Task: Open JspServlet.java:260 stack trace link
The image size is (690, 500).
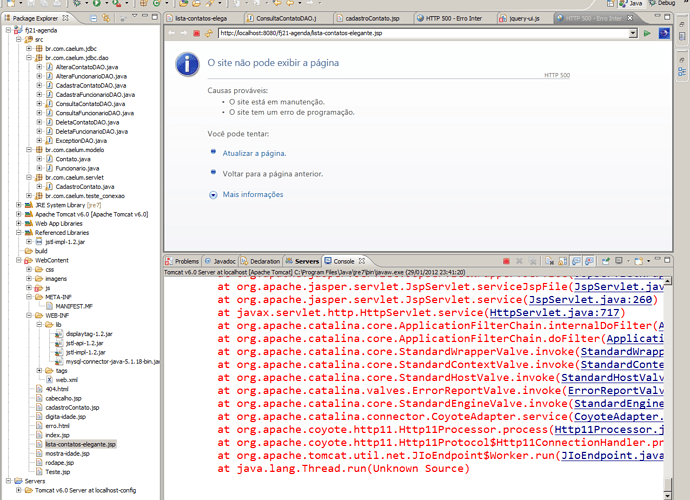Action: pyautogui.click(x=590, y=300)
